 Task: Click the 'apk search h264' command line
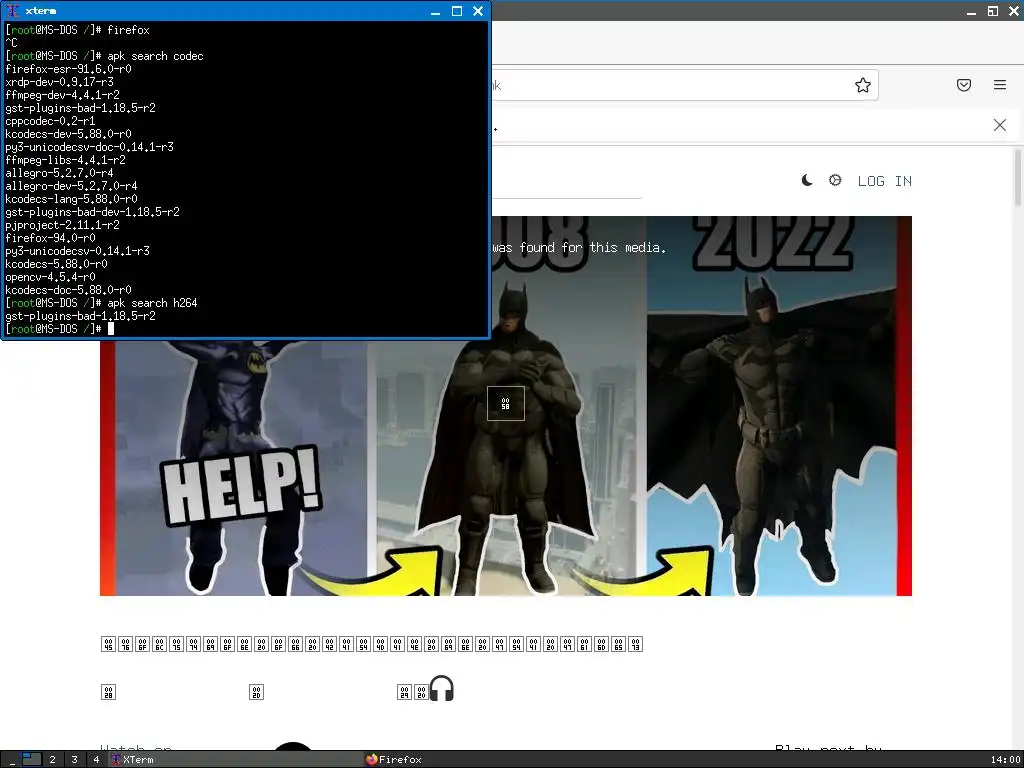coord(101,303)
